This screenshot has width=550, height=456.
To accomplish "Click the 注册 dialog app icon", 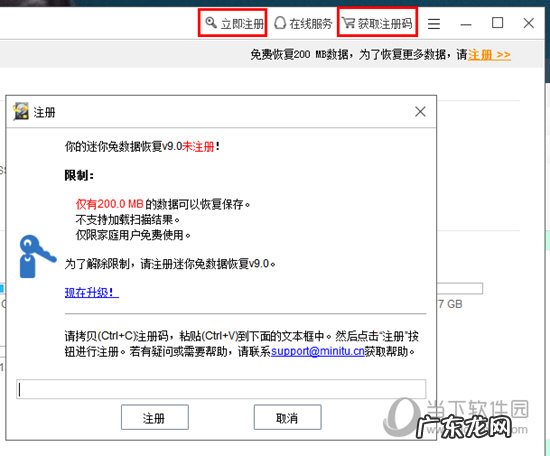I will click(21, 112).
